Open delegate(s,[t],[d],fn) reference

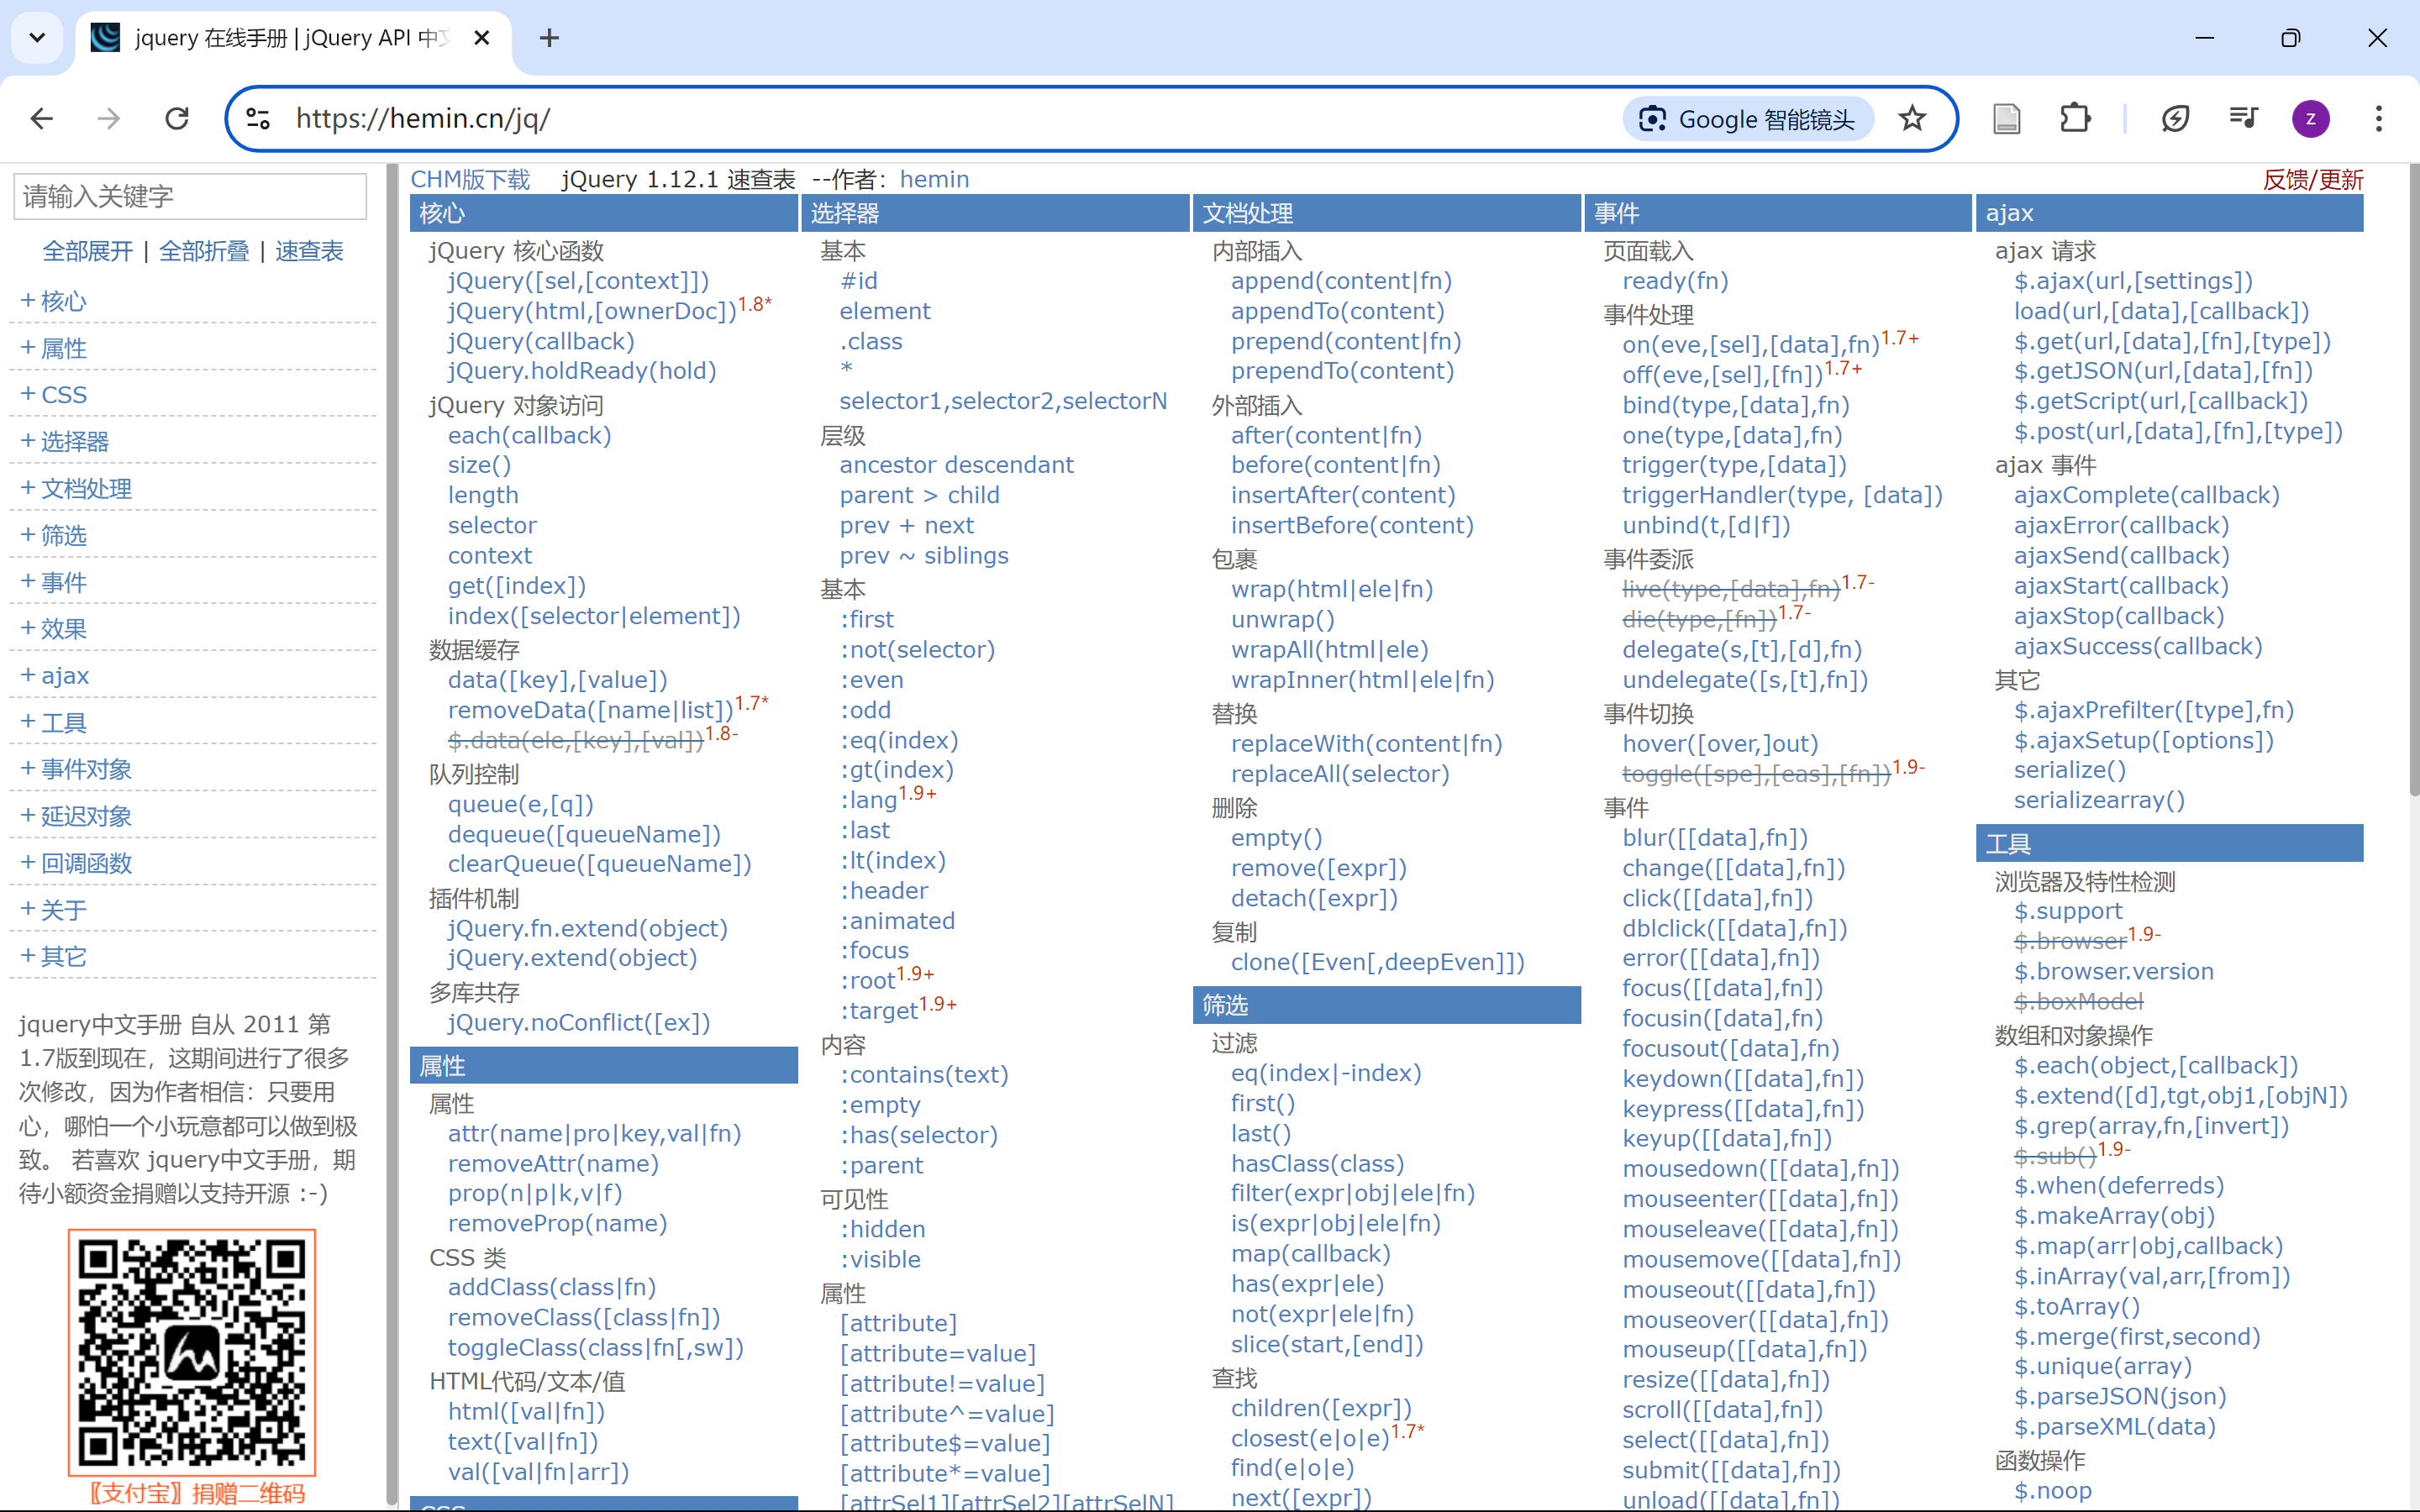1742,650
